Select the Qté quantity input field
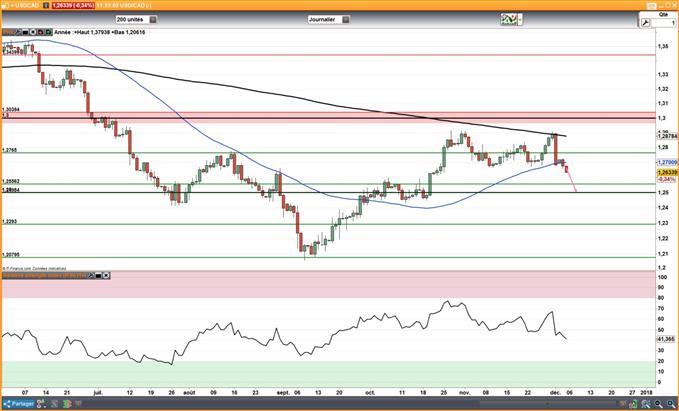Viewport: 679px width, 411px height. pyautogui.click(x=663, y=23)
